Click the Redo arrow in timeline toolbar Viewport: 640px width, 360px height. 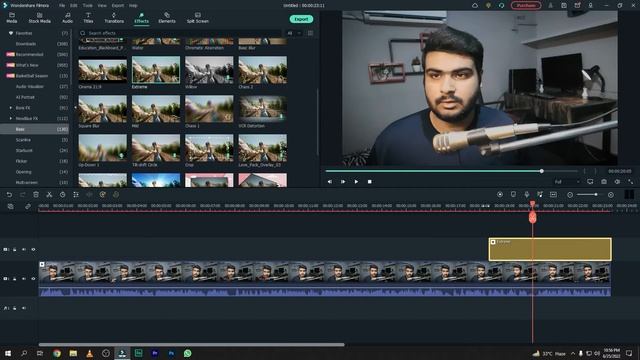22,195
